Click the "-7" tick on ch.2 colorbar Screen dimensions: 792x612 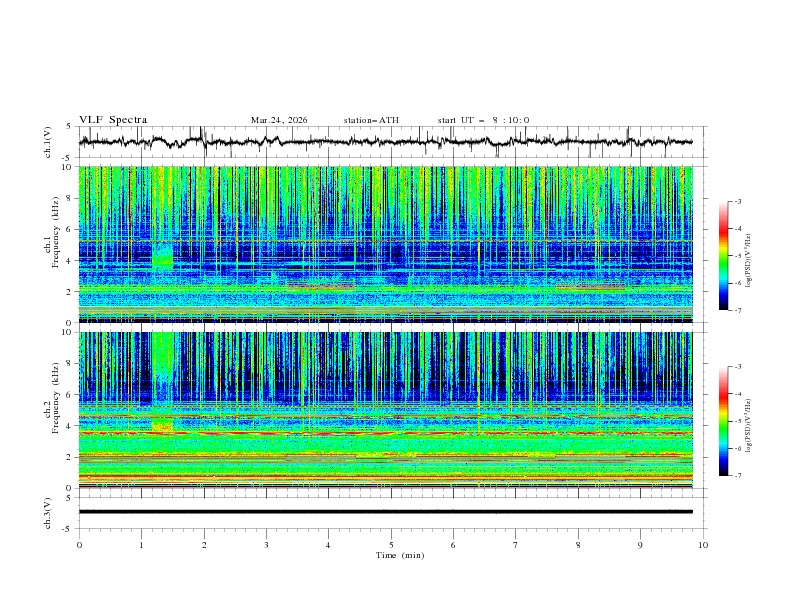(737, 475)
